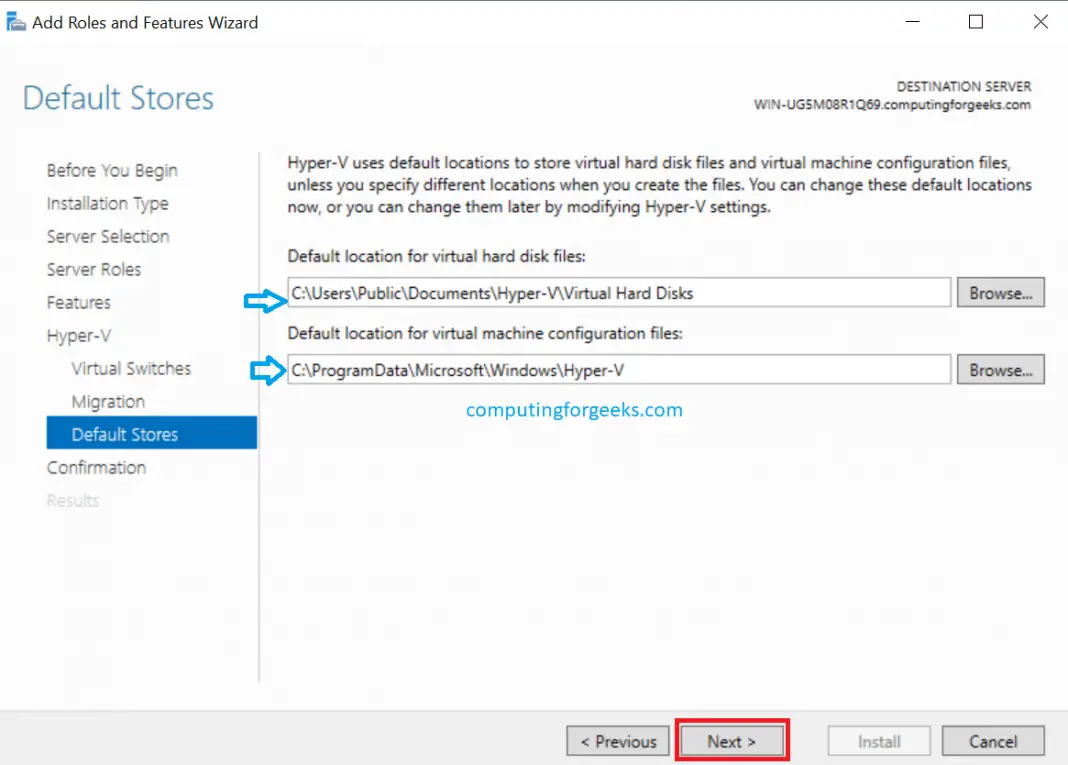Image resolution: width=1068 pixels, height=765 pixels.
Task: Click the virtual hard disk files path field
Action: 618,293
